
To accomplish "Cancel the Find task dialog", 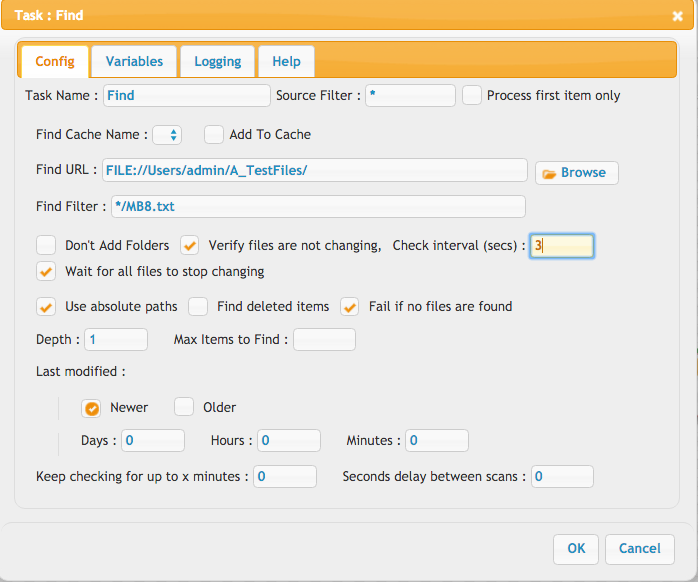I will [x=640, y=549].
